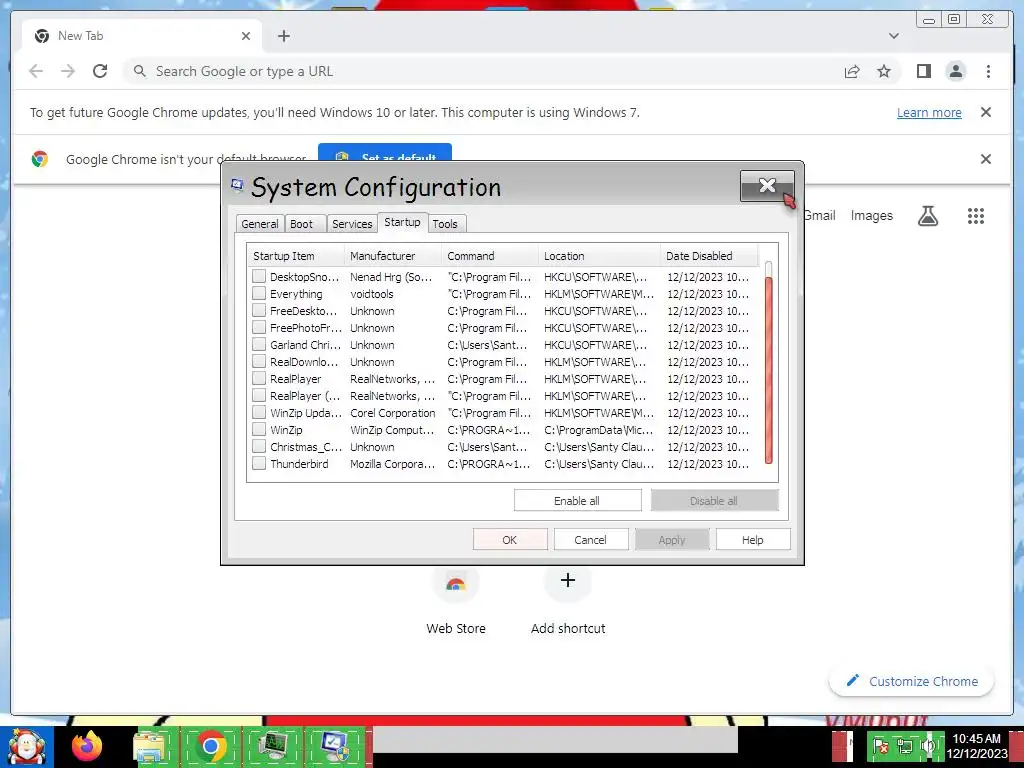Sort by the Location column header
The width and height of the screenshot is (1024, 768).
(600, 255)
